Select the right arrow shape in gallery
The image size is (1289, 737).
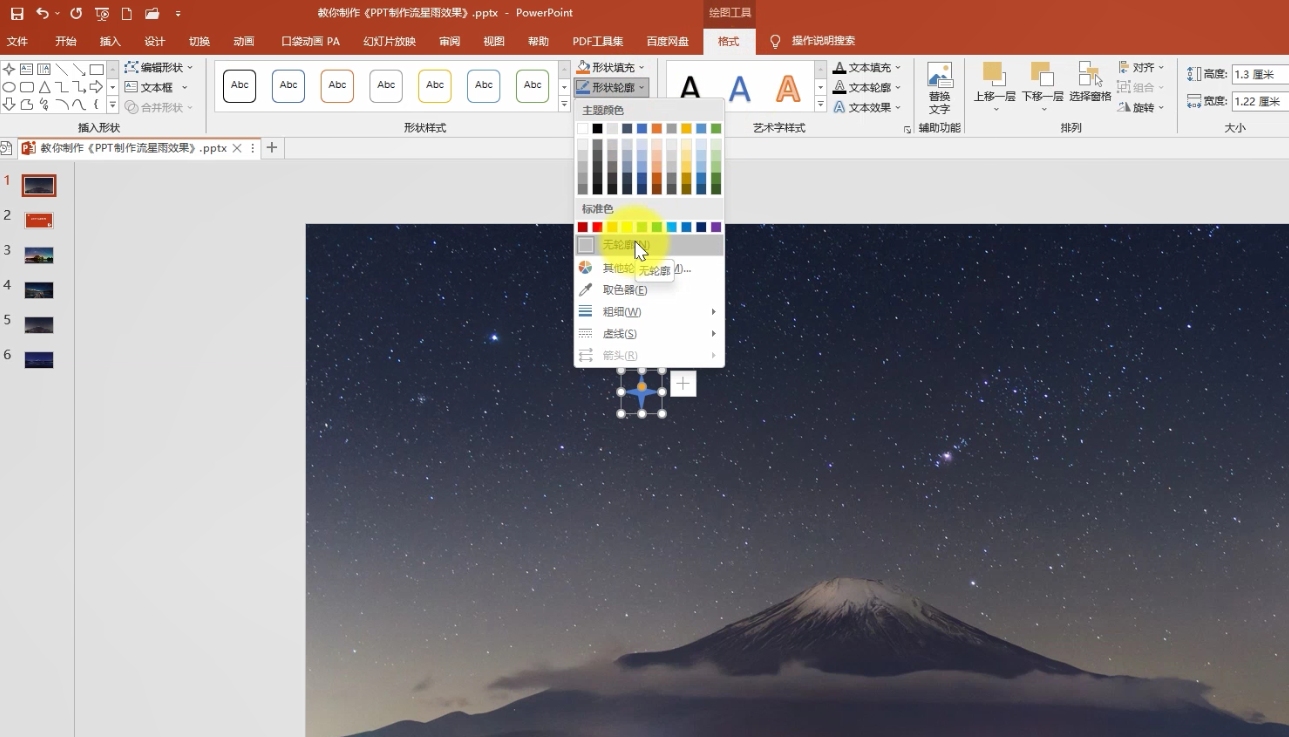(x=96, y=87)
